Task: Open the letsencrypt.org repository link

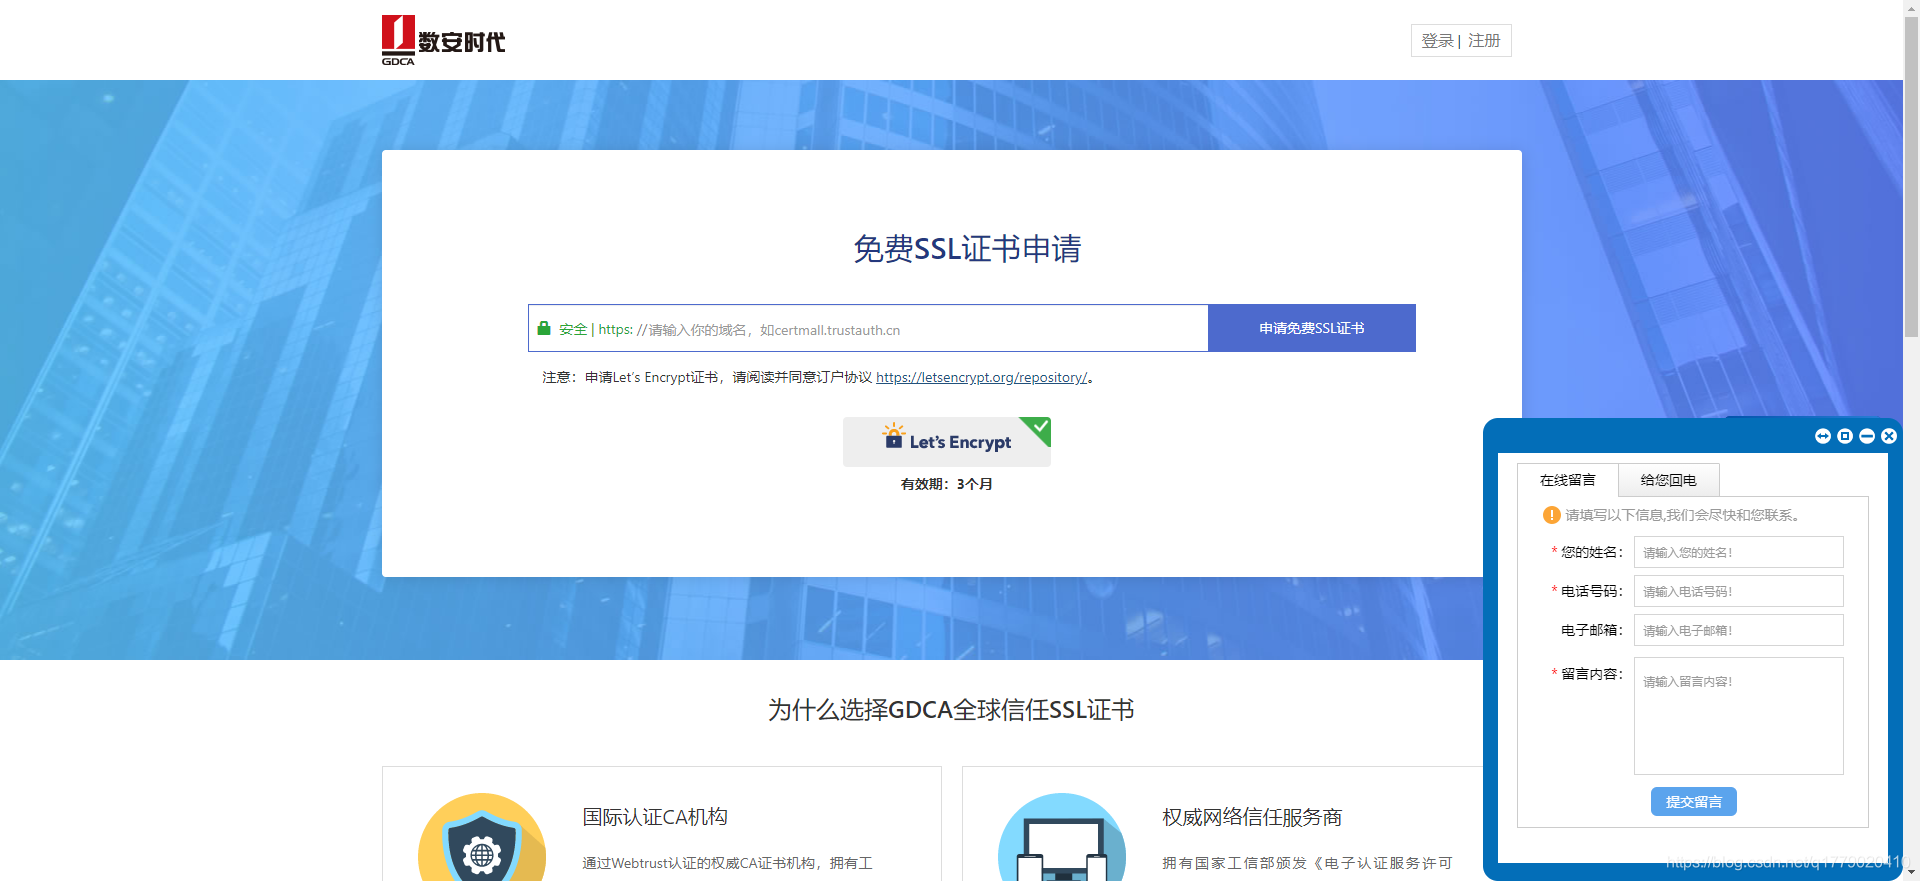Action: coord(981,377)
